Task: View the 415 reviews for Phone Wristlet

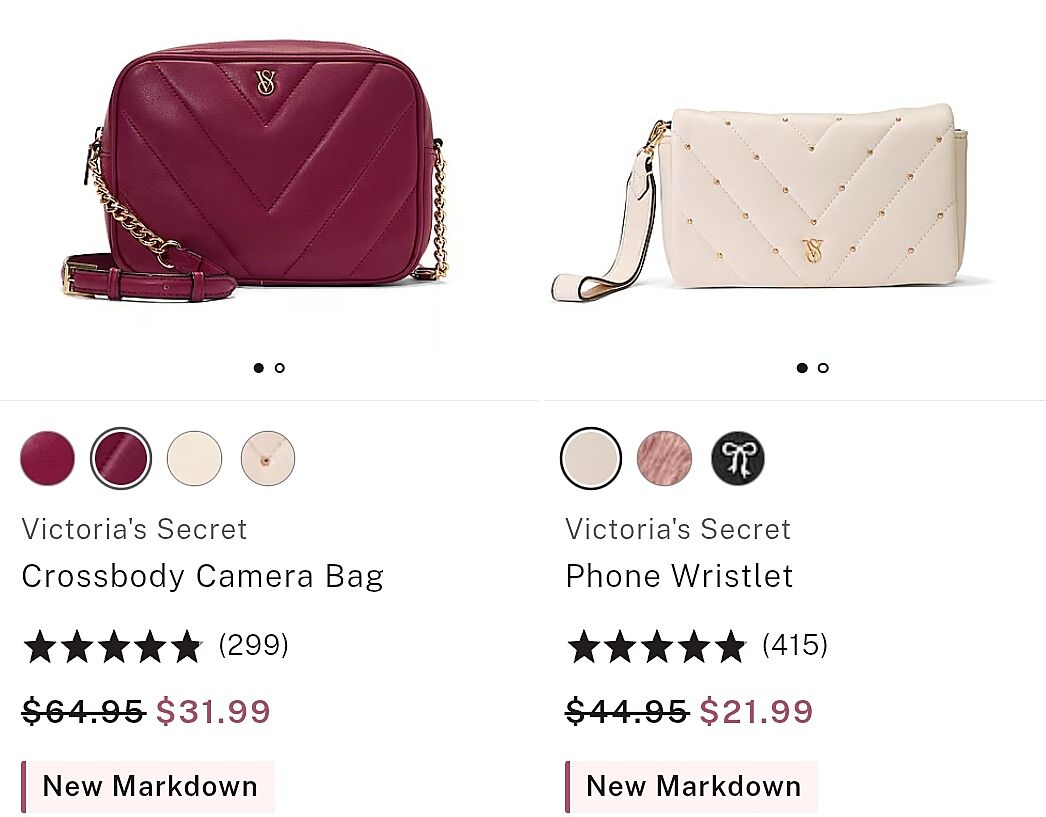Action: click(795, 645)
